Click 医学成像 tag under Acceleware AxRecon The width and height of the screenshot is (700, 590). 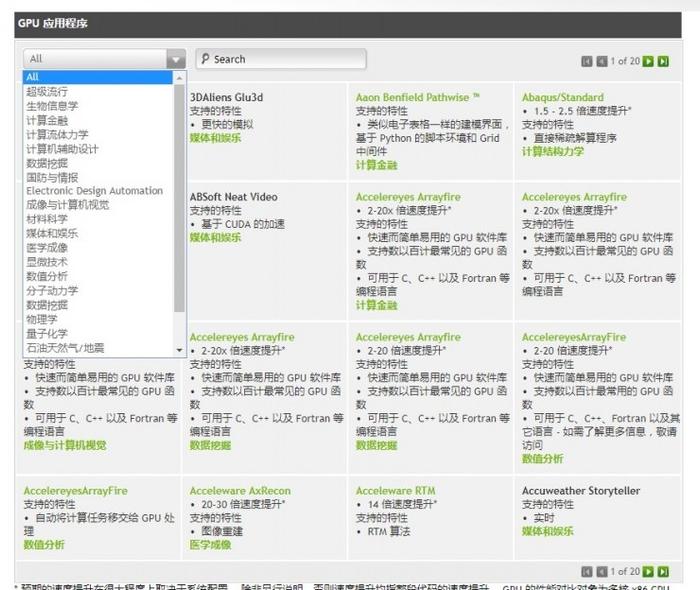[210, 545]
